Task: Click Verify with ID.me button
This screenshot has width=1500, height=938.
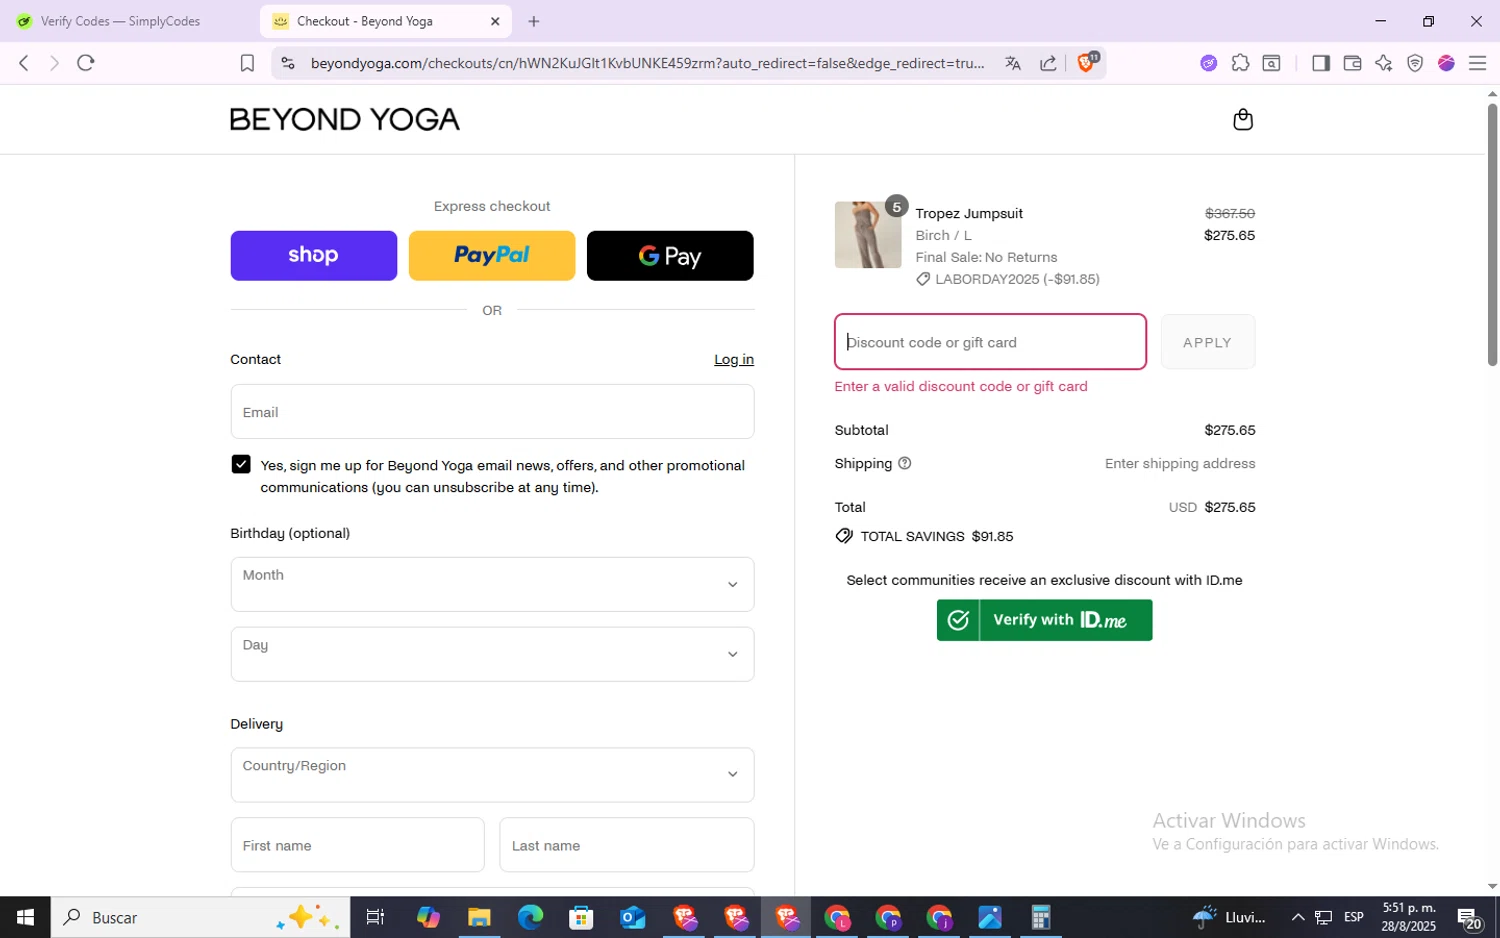Action: click(x=1044, y=620)
